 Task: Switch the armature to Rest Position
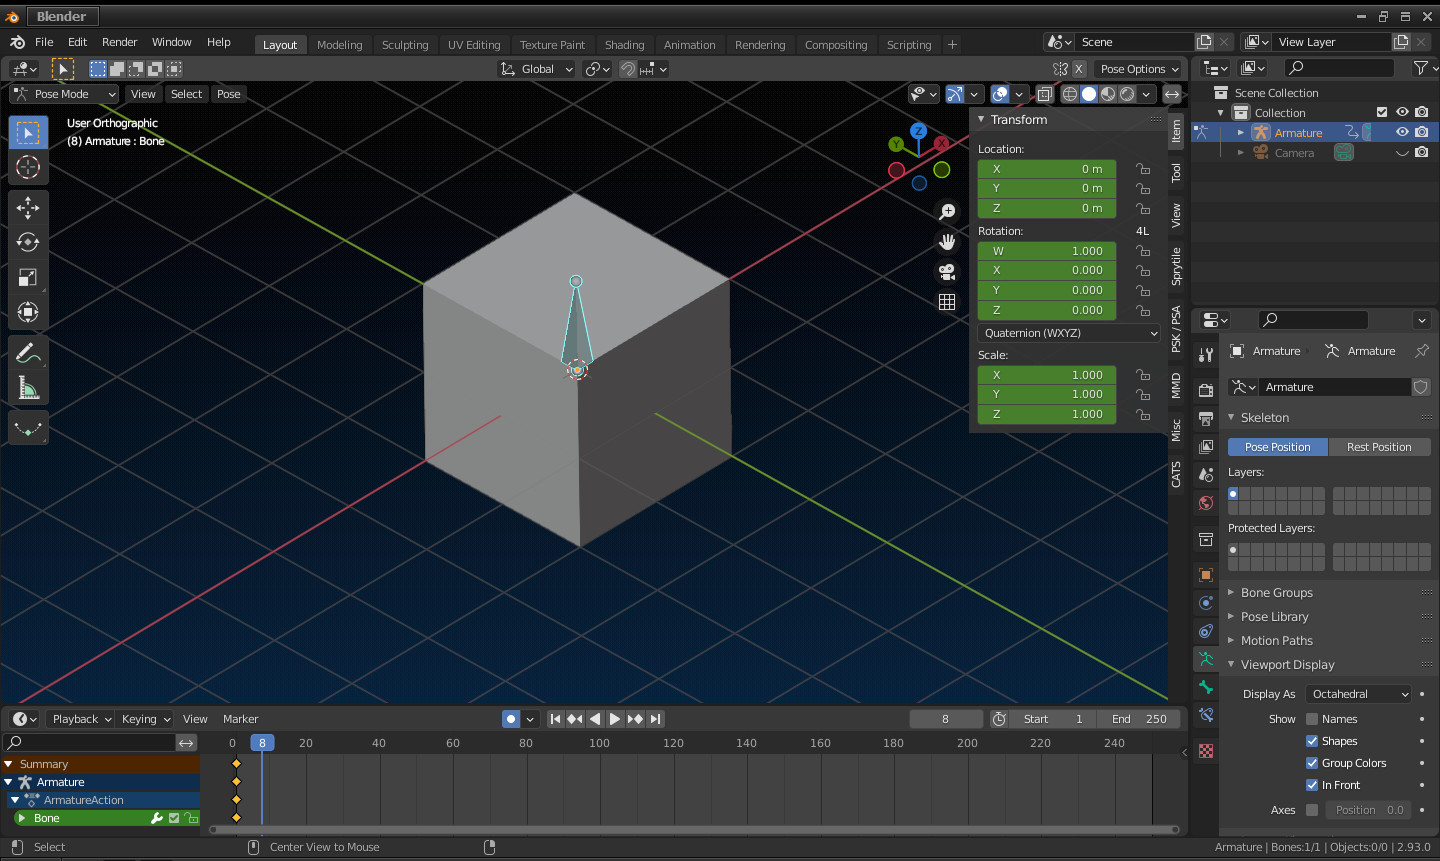click(x=1380, y=446)
